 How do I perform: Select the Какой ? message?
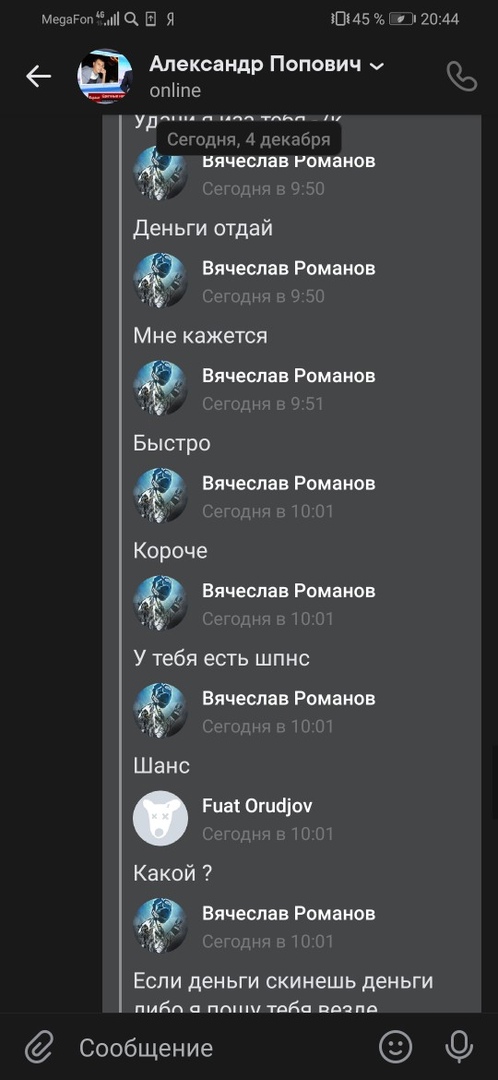172,873
